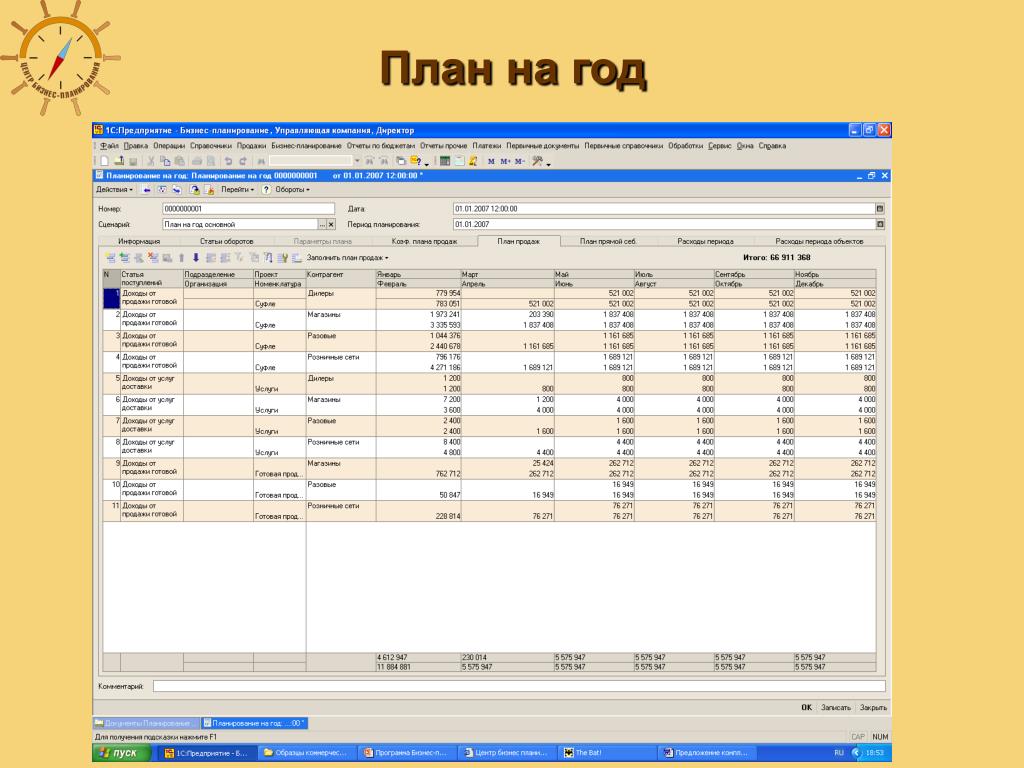This screenshot has width=1024, height=768.
Task: Open the Calculator toolbar icon
Action: tap(445, 161)
